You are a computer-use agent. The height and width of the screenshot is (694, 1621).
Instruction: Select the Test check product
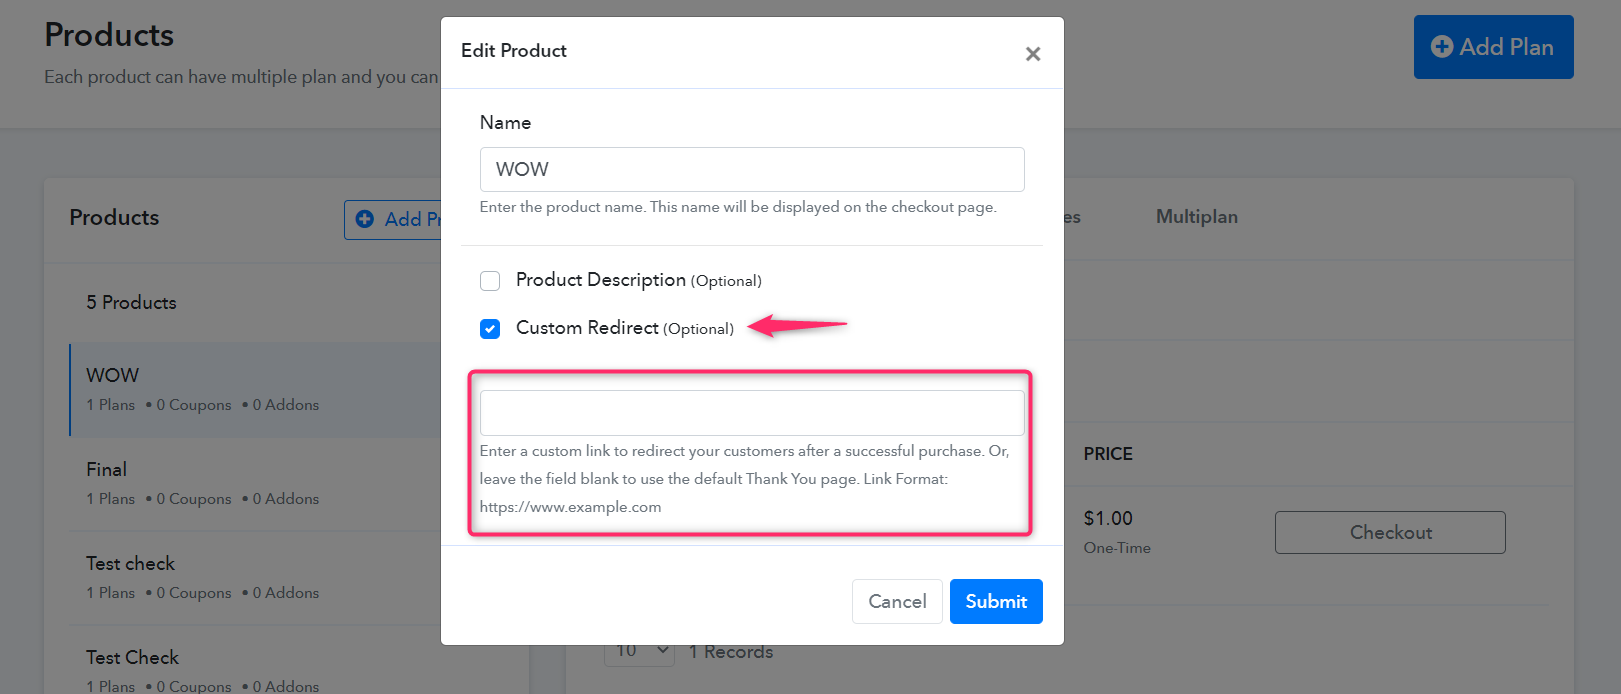coord(255,578)
